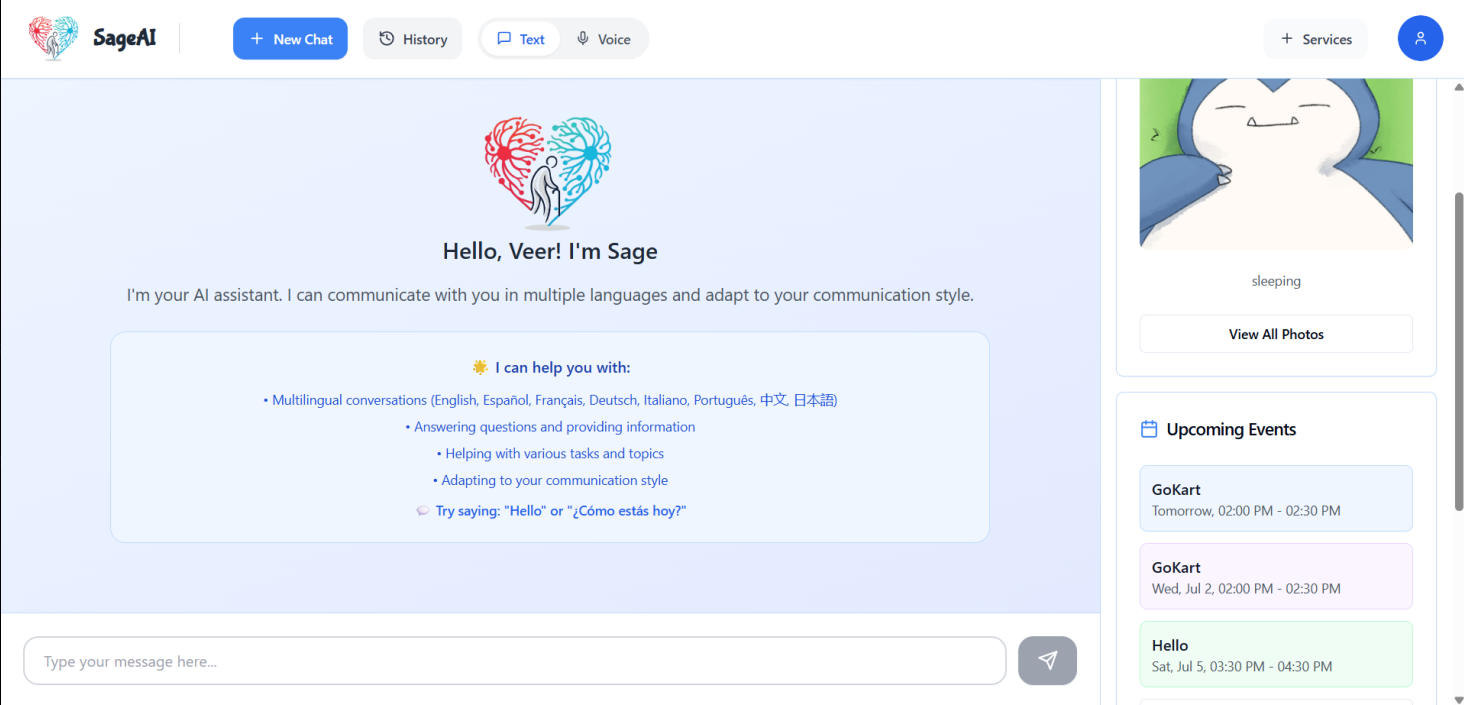Click the calendar icon beside Upcoming Events

point(1149,429)
